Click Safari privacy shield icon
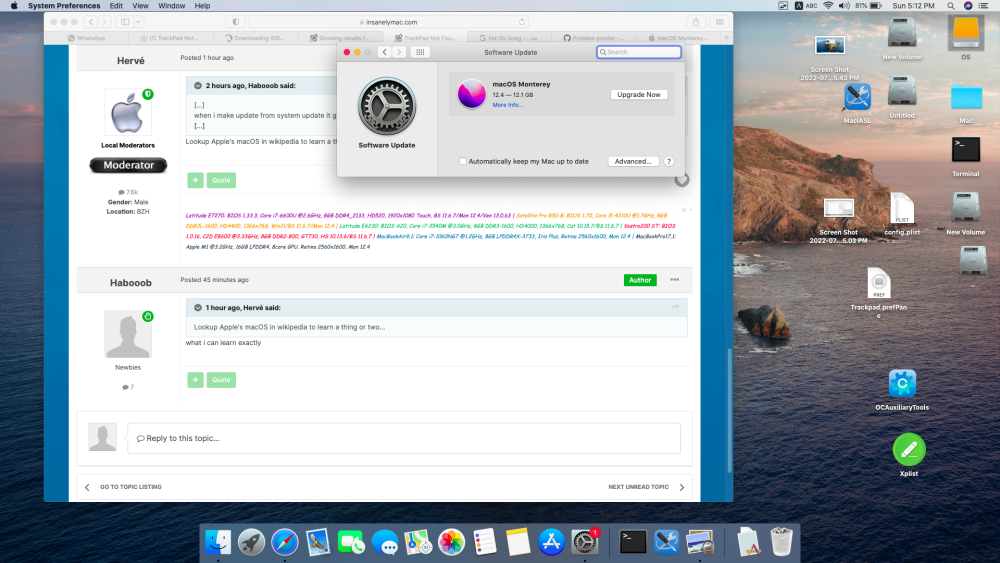Screen dimensions: 1000x563 pos(235,22)
